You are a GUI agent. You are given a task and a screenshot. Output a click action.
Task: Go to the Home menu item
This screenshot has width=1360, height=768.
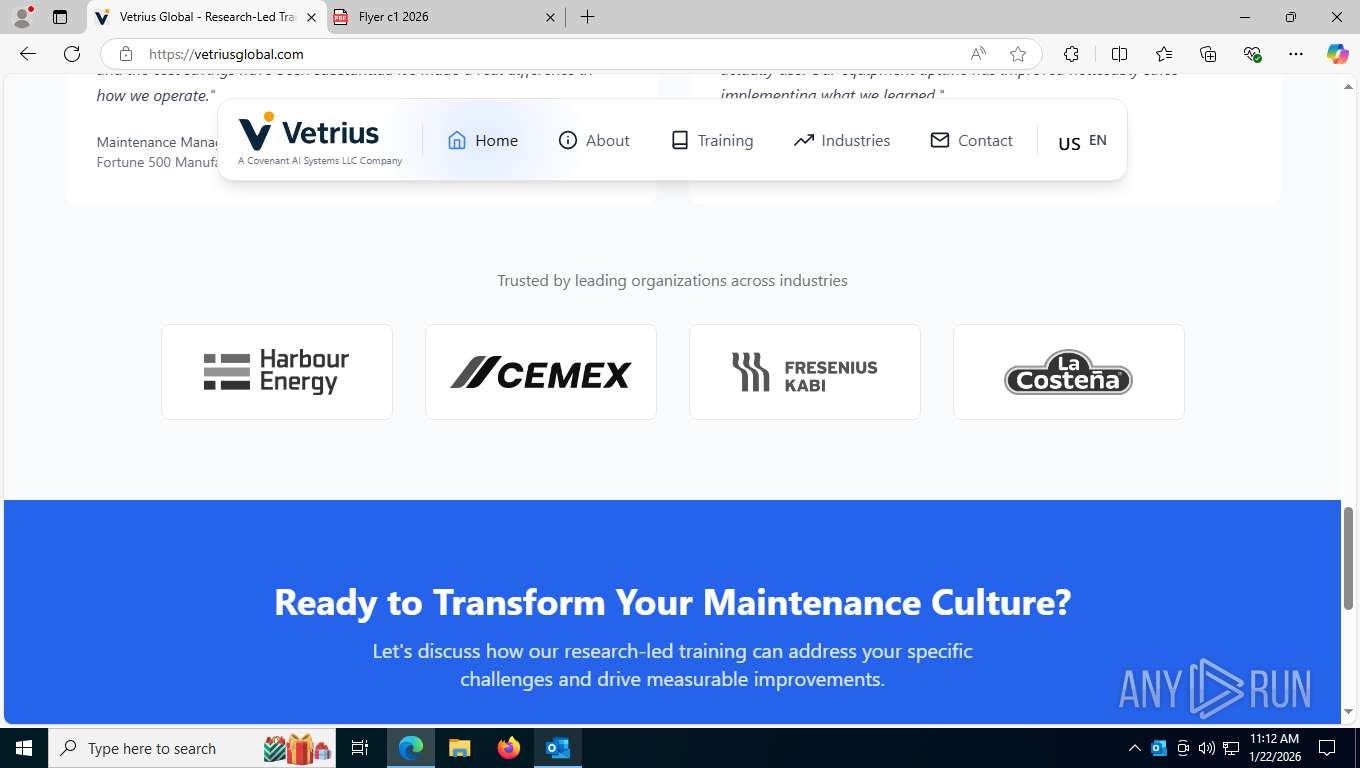pyautogui.click(x=483, y=140)
